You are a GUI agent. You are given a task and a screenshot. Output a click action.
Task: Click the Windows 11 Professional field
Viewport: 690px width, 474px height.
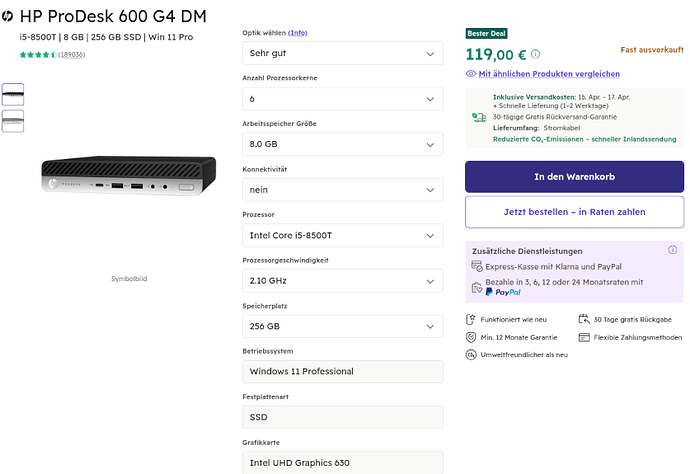pos(342,372)
